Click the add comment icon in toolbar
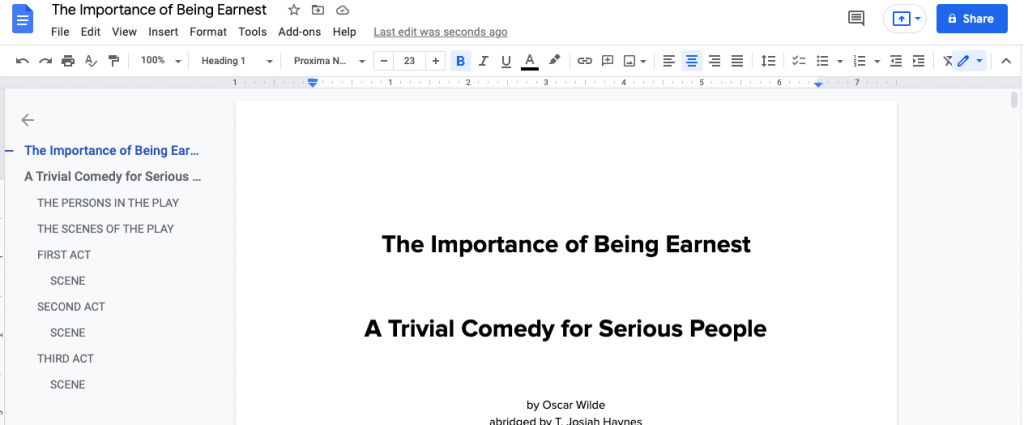1024x425 pixels. 608,61
